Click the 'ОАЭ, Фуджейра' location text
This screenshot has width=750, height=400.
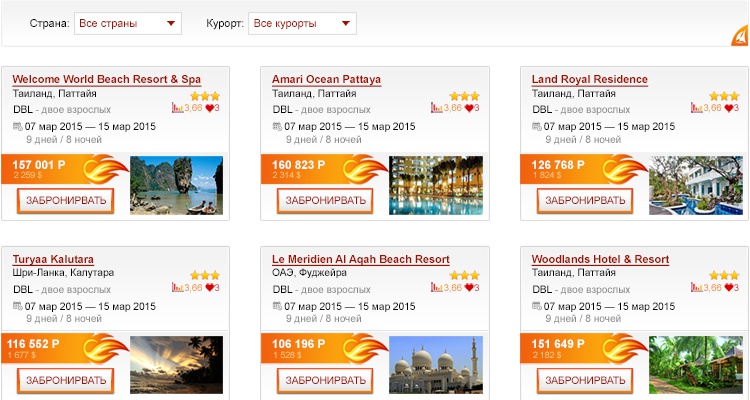tap(309, 273)
